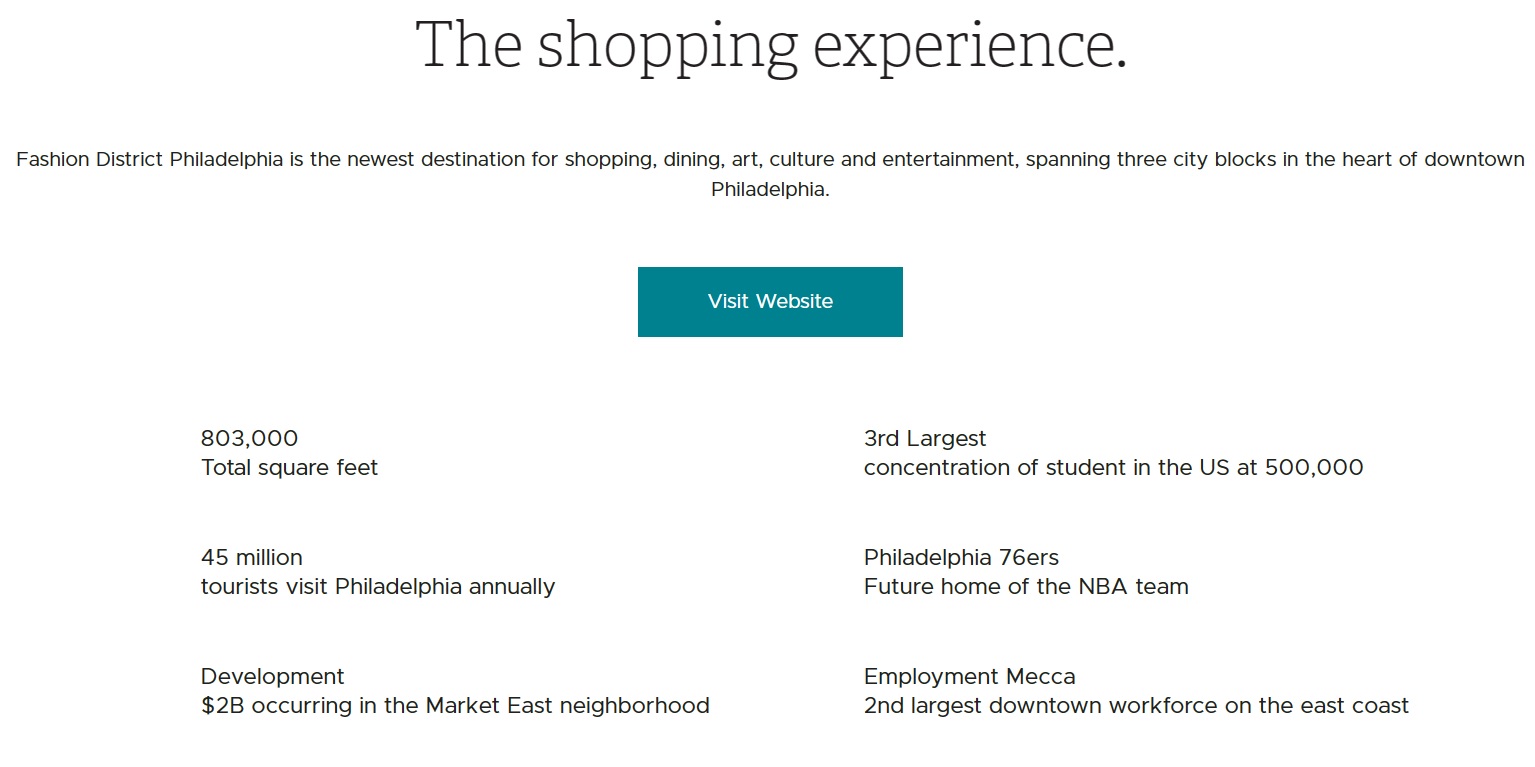This screenshot has height=767, width=1535.
Task: Select the '3rd Largest' stat title
Action: (x=925, y=438)
